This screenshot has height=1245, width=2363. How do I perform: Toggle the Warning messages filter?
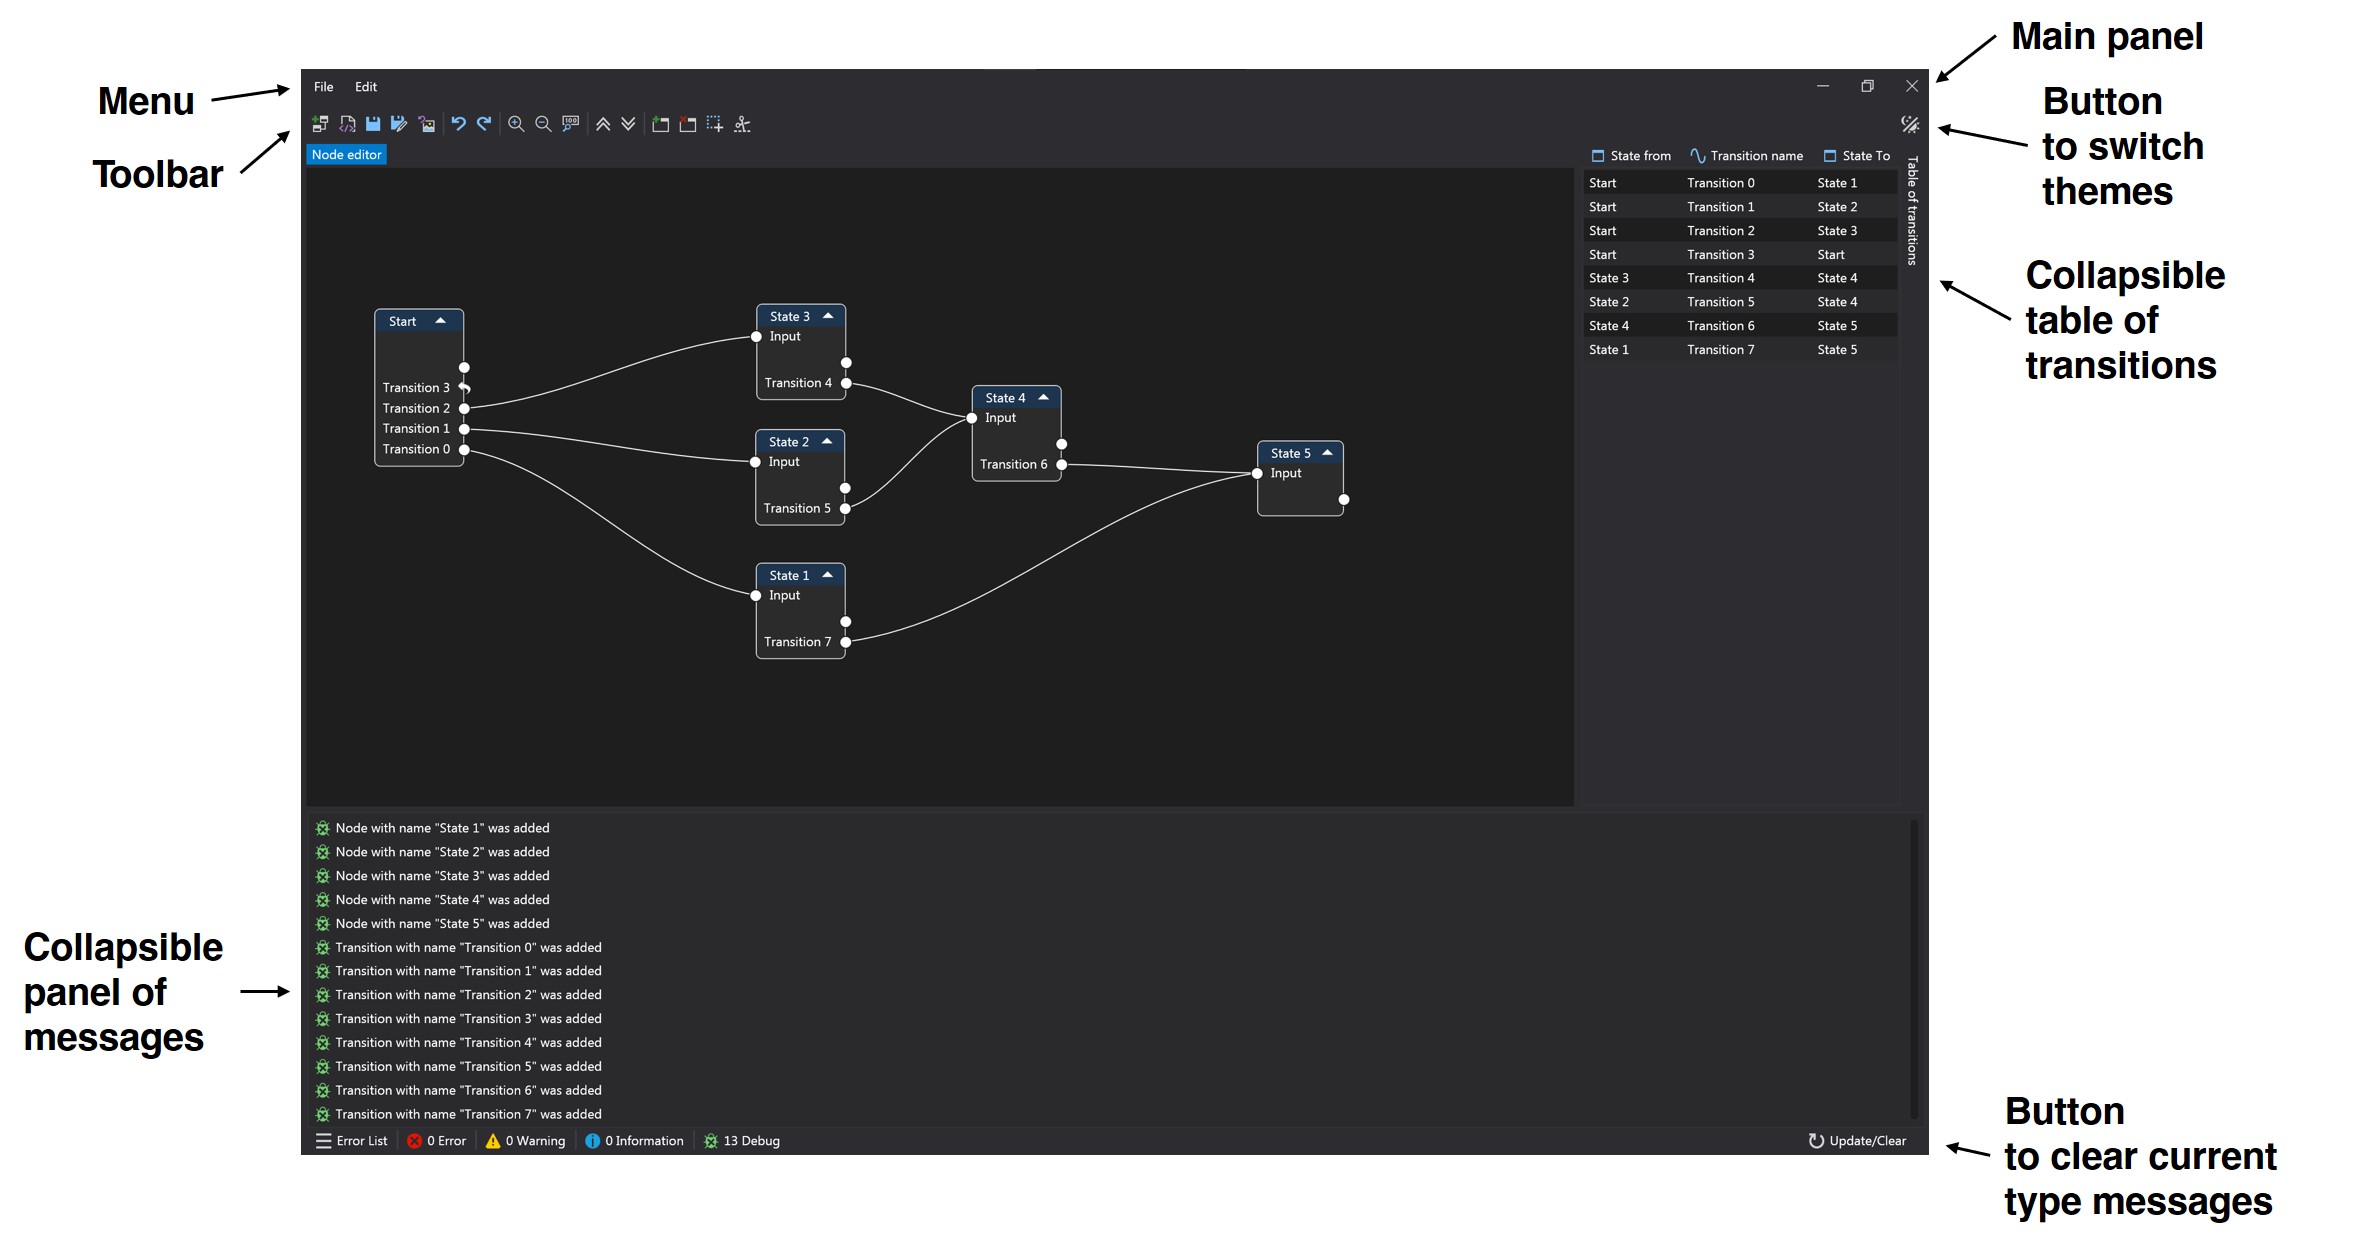pyautogui.click(x=525, y=1141)
